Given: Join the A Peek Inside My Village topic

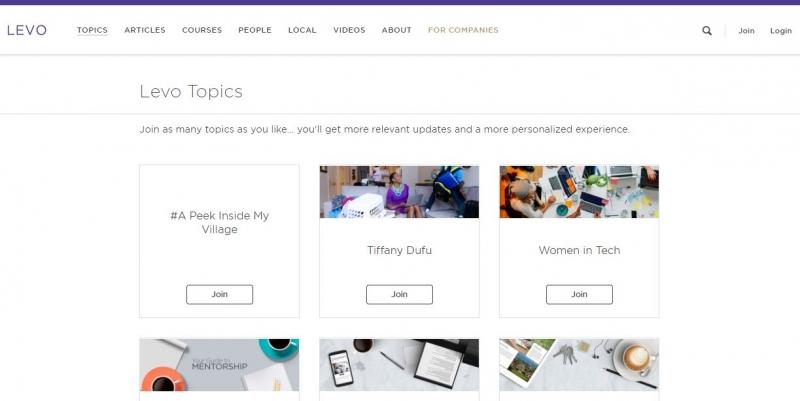Looking at the screenshot, I should [x=219, y=294].
